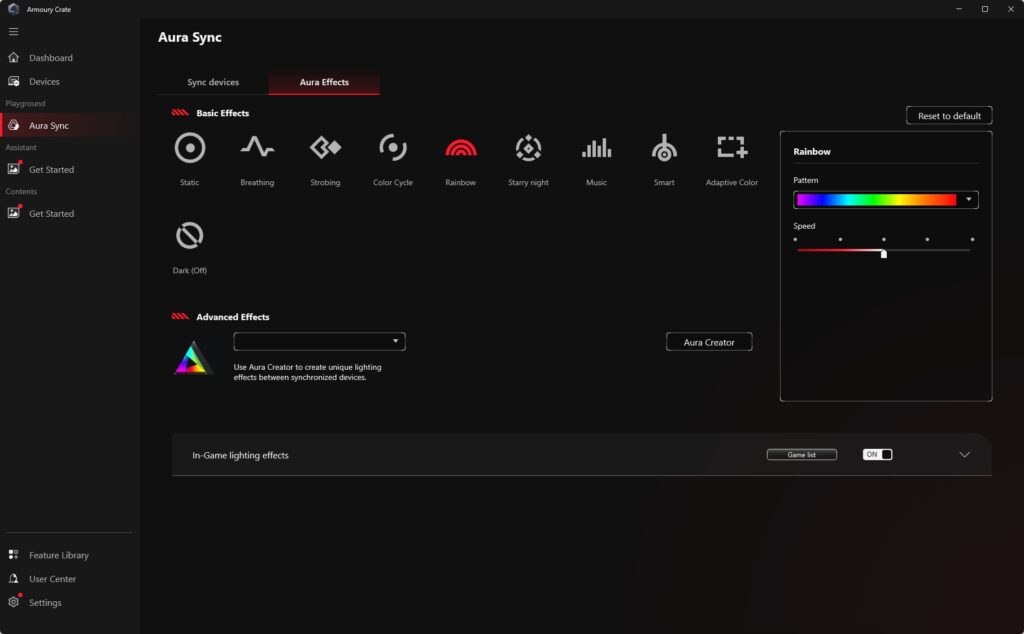This screenshot has width=1024, height=634.
Task: Turn lighting off with Dark (Off)
Action: pyautogui.click(x=190, y=236)
